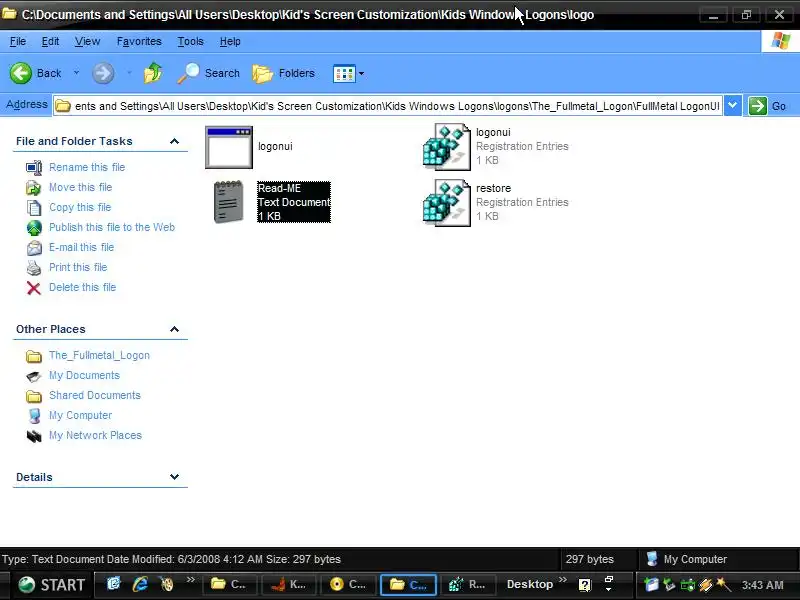
Task: Go up one folder level
Action: pyautogui.click(x=153, y=73)
